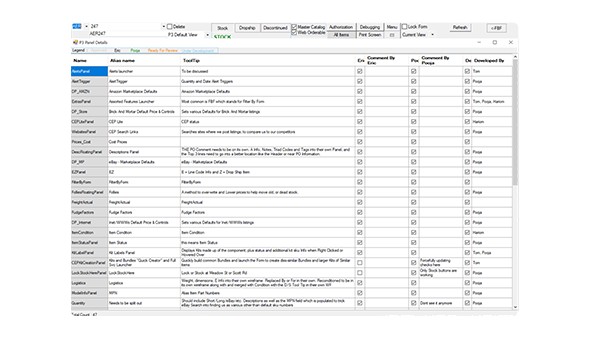
Task: Click the 'eBay - Marketplace Defaults' alias cell
Action: tap(144, 162)
